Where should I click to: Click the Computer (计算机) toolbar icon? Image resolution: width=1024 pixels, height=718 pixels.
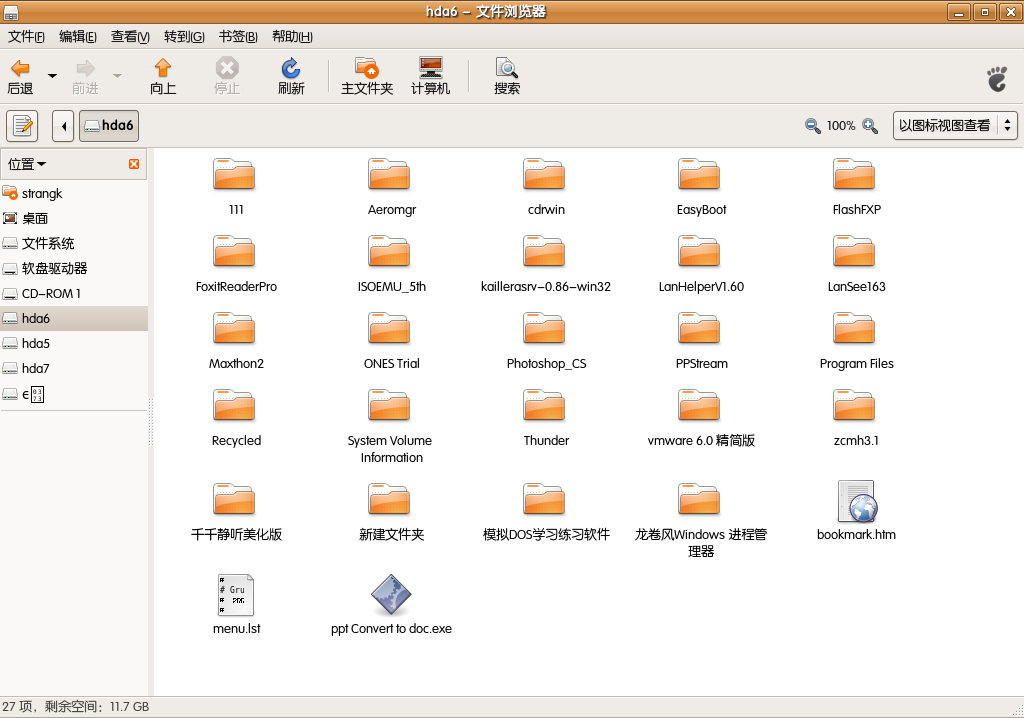(430, 68)
